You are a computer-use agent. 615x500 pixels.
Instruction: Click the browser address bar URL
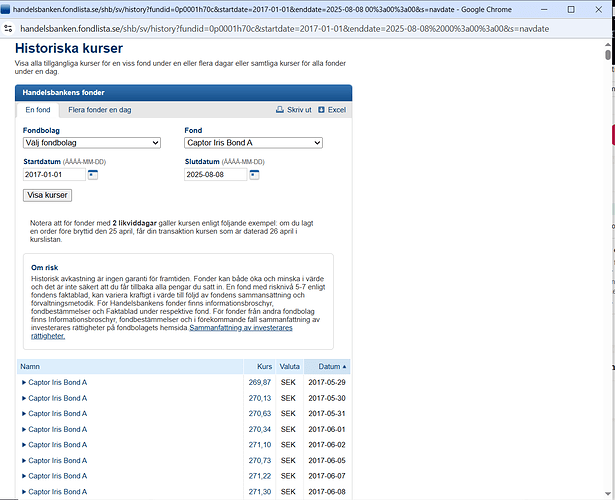coord(284,29)
